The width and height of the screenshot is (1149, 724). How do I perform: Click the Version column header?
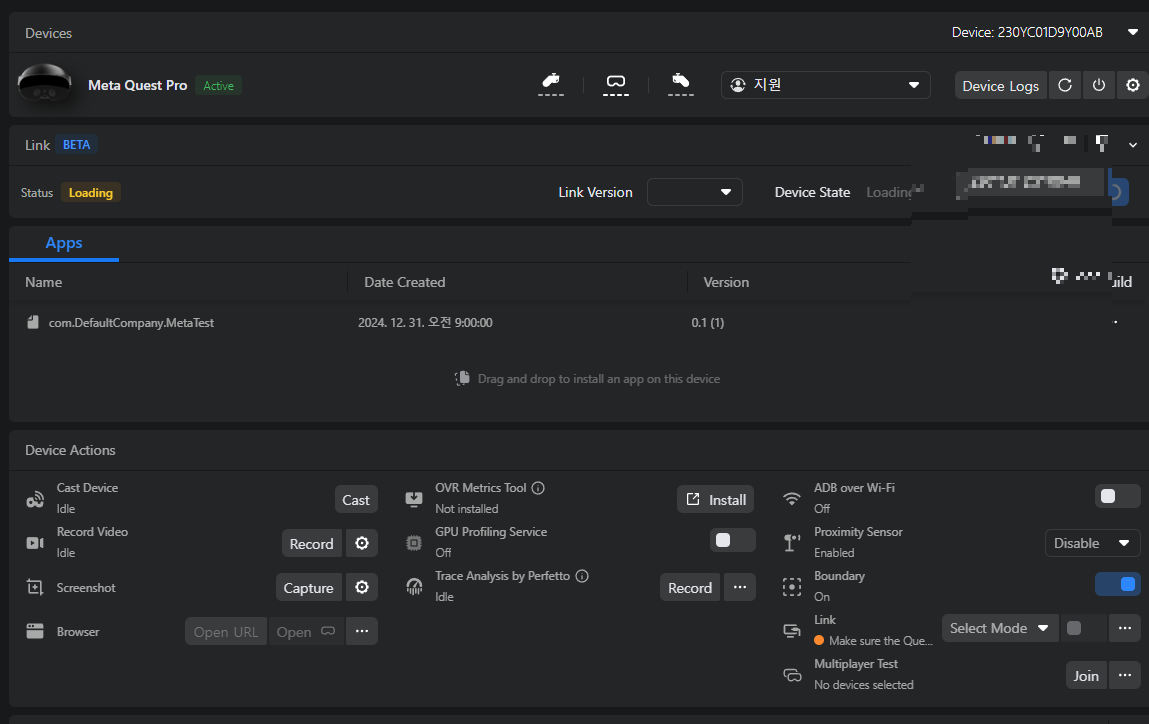726,282
